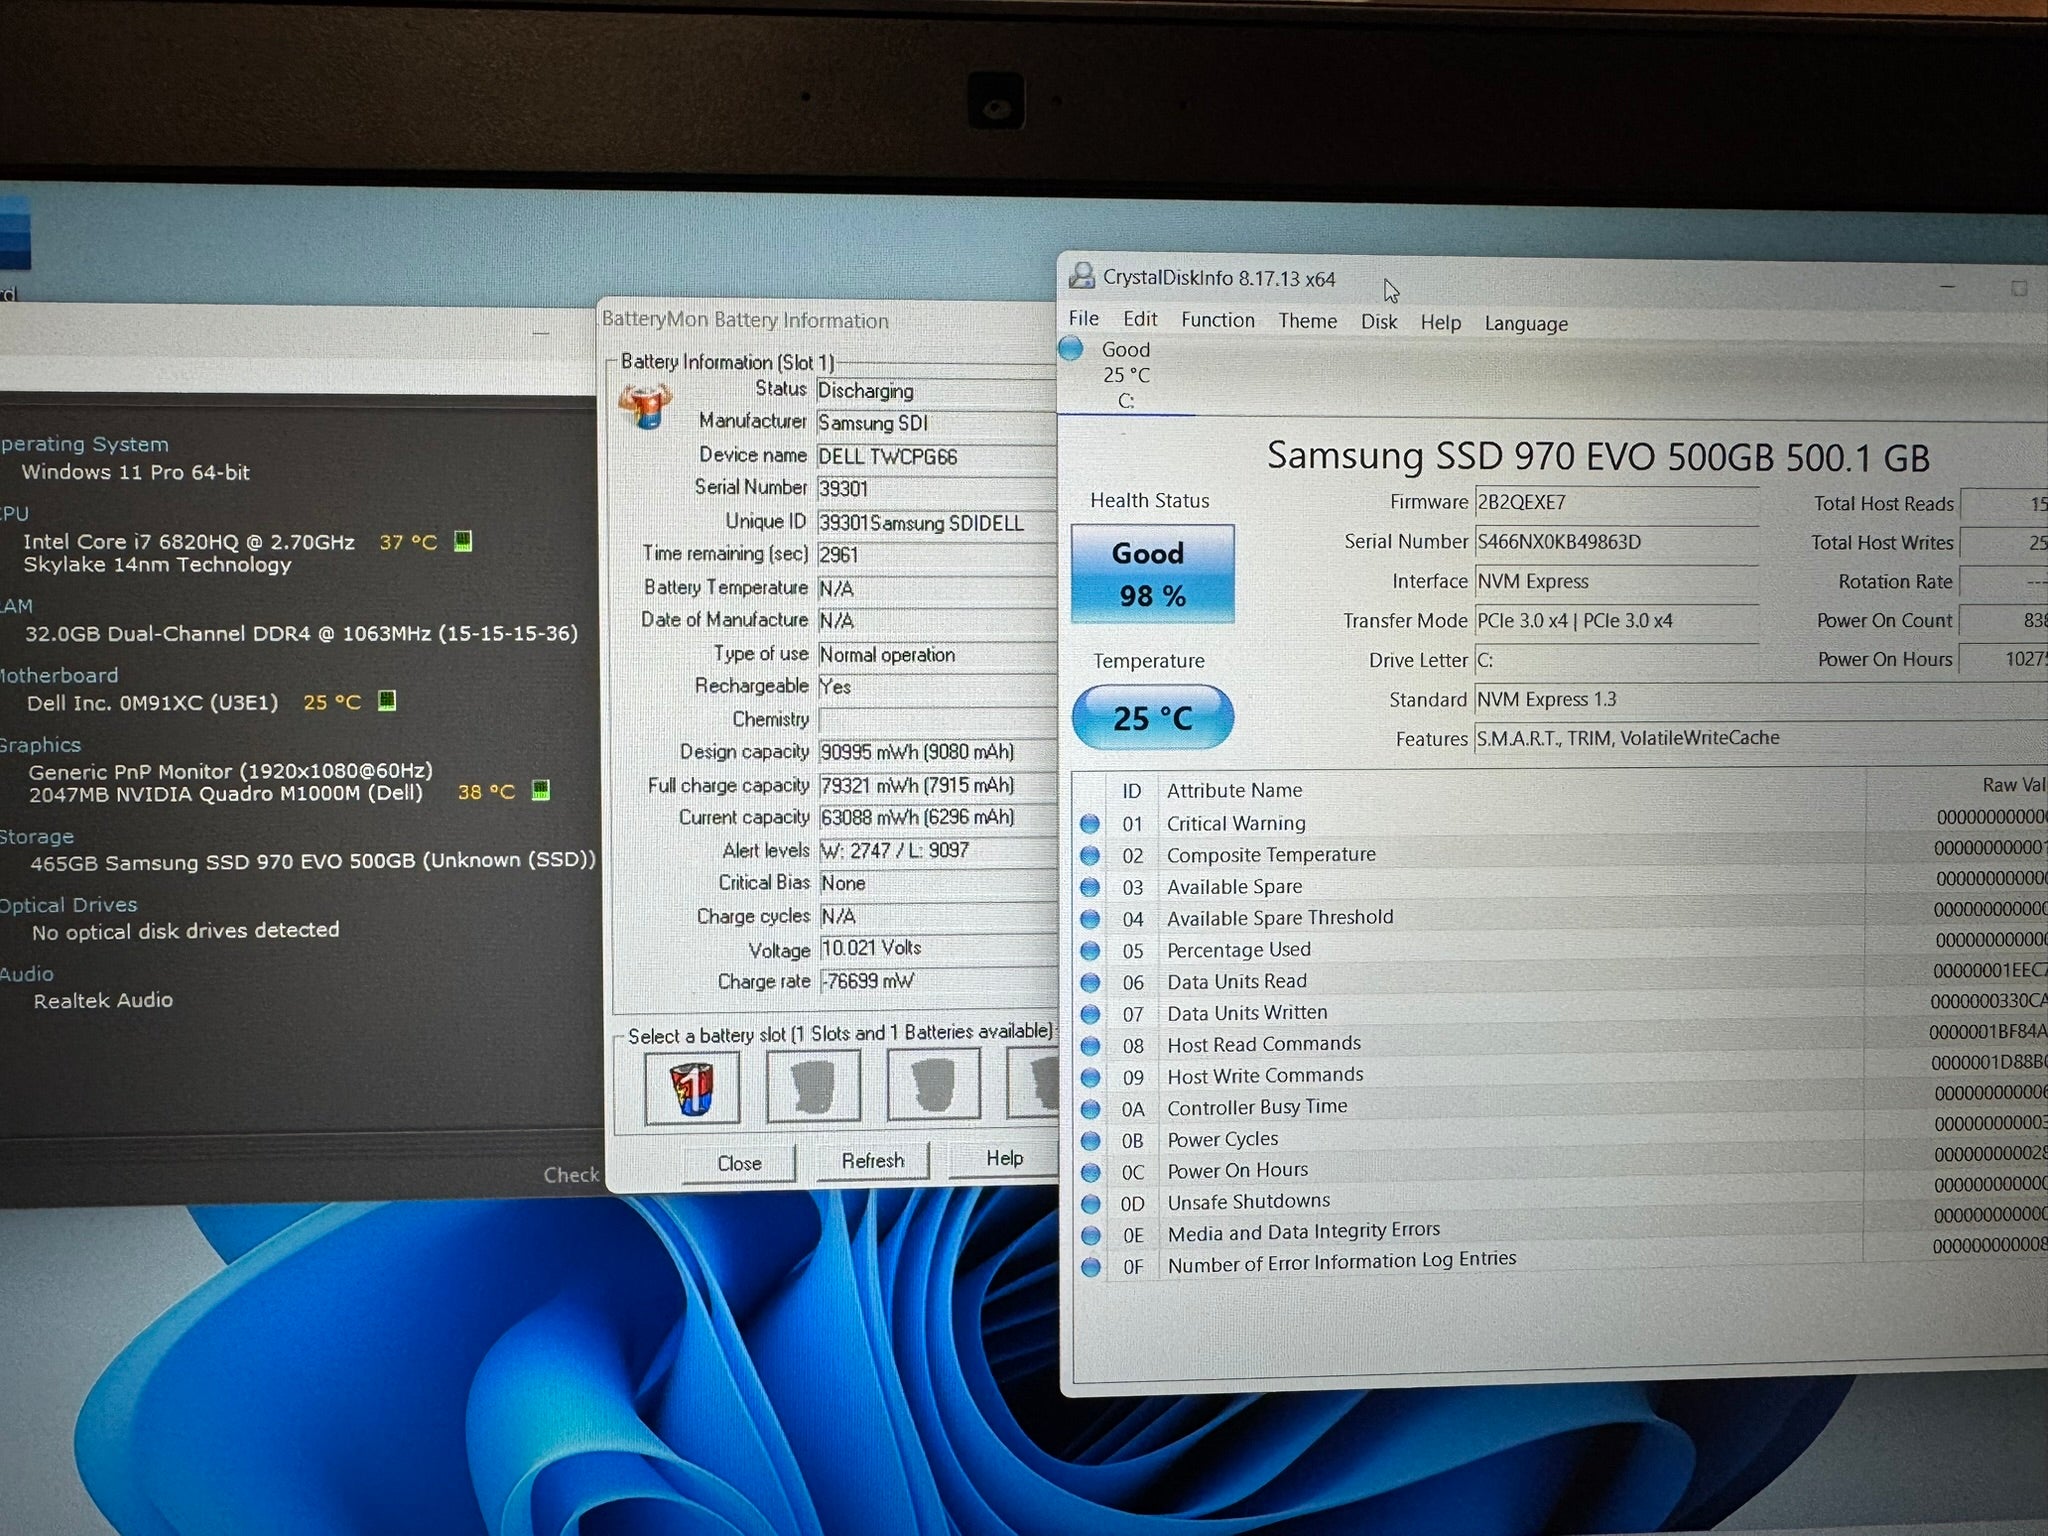Click the Storage heading in Speccy

point(37,836)
